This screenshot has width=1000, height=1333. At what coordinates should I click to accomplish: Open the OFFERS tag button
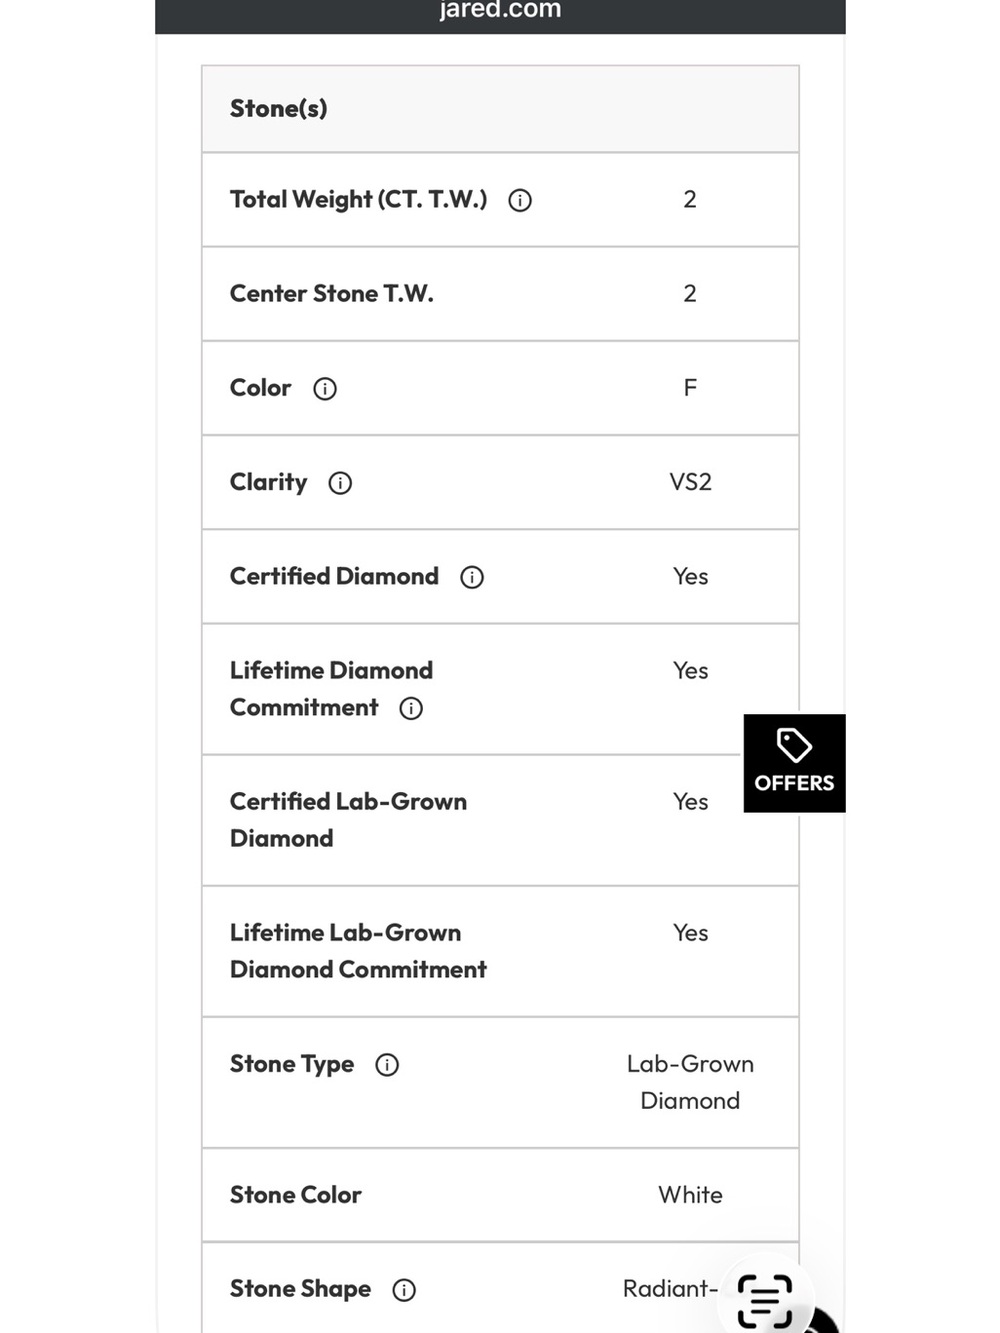point(794,763)
